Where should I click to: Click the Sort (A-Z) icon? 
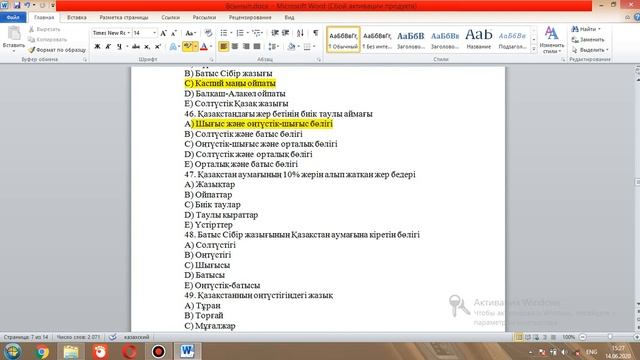(x=300, y=33)
